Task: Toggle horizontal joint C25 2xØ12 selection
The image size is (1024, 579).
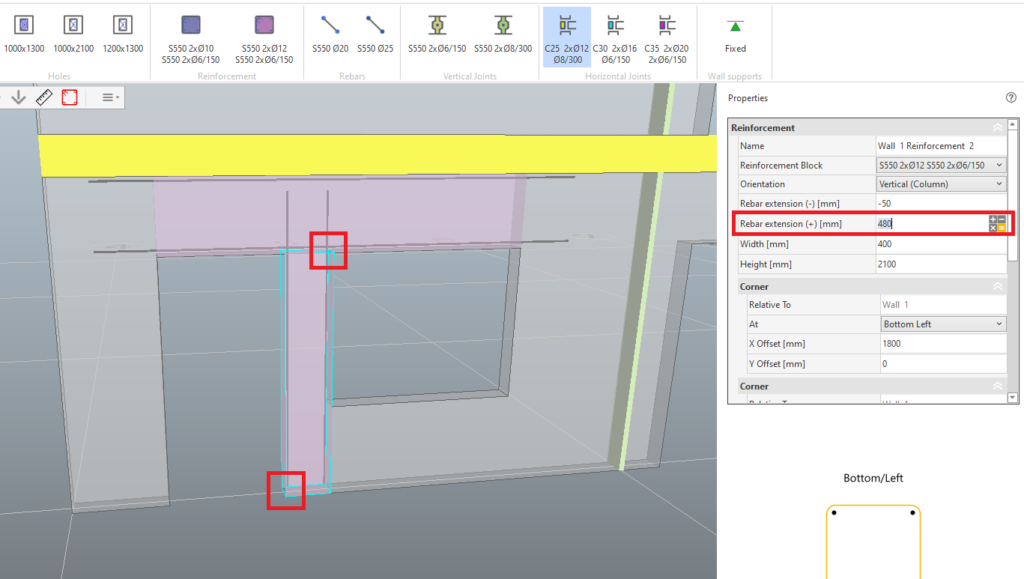Action: click(566, 31)
